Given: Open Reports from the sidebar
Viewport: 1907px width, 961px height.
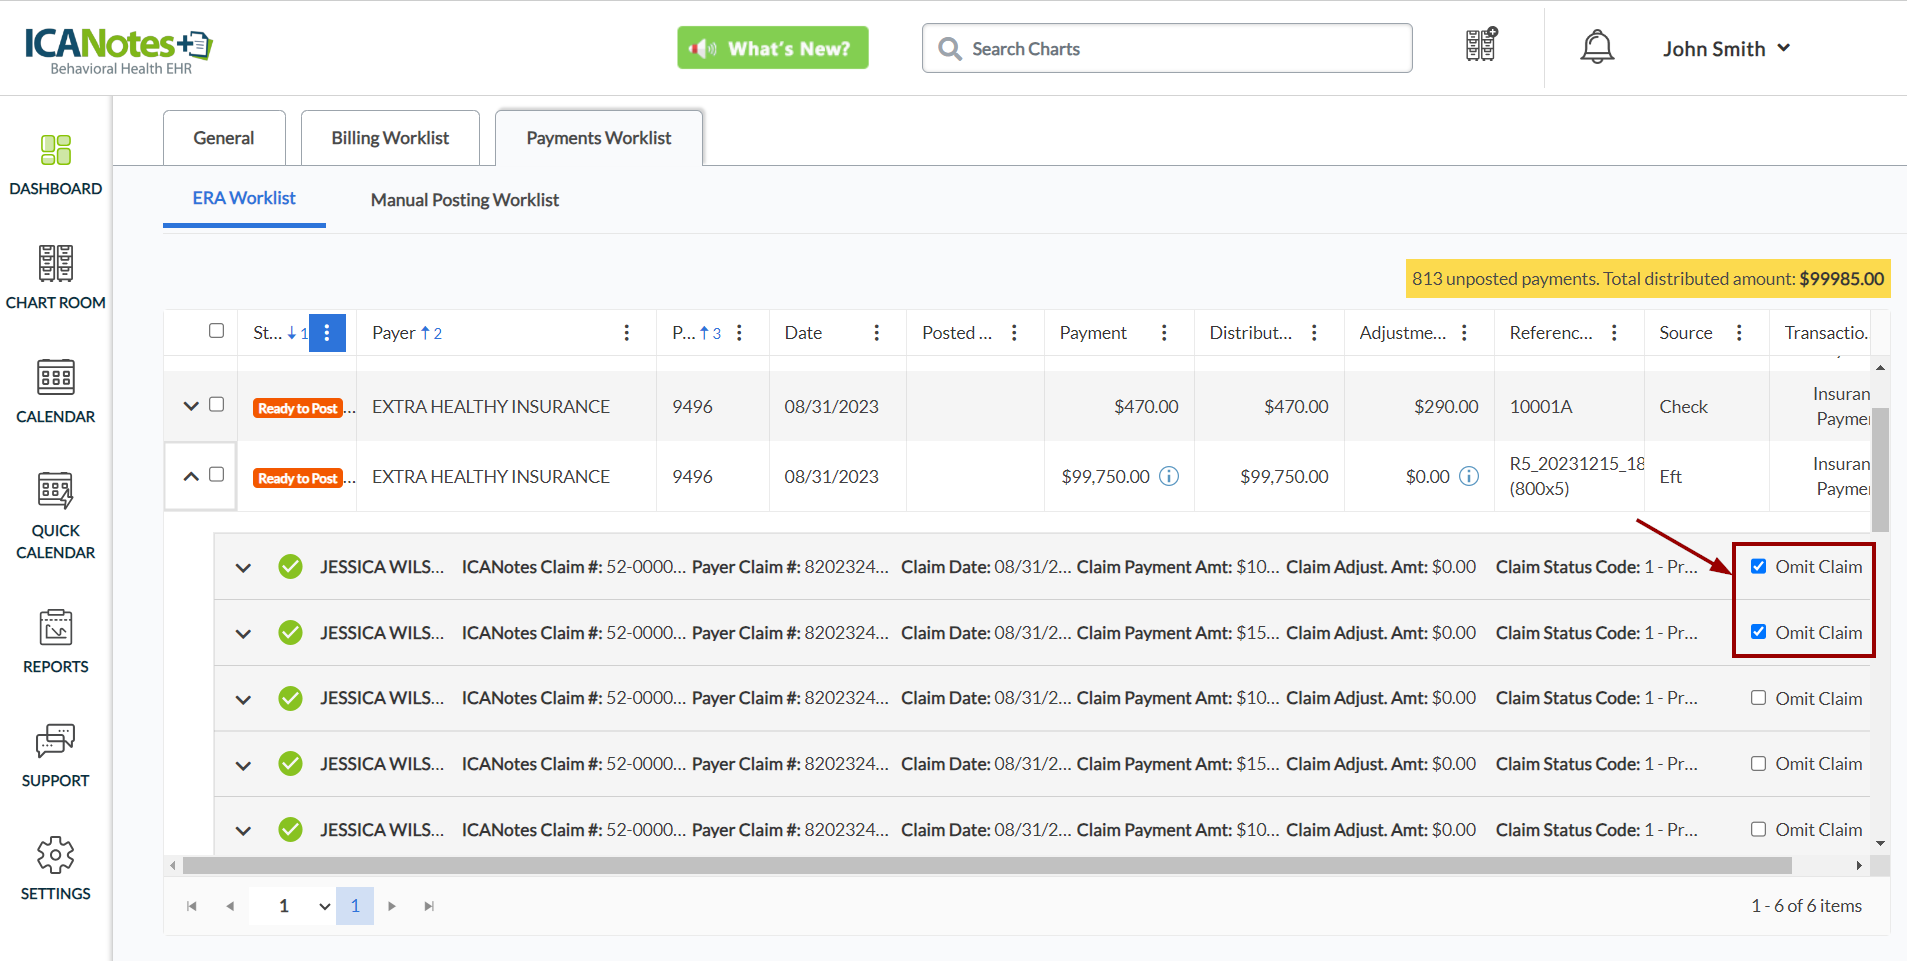Looking at the screenshot, I should coord(56,628).
